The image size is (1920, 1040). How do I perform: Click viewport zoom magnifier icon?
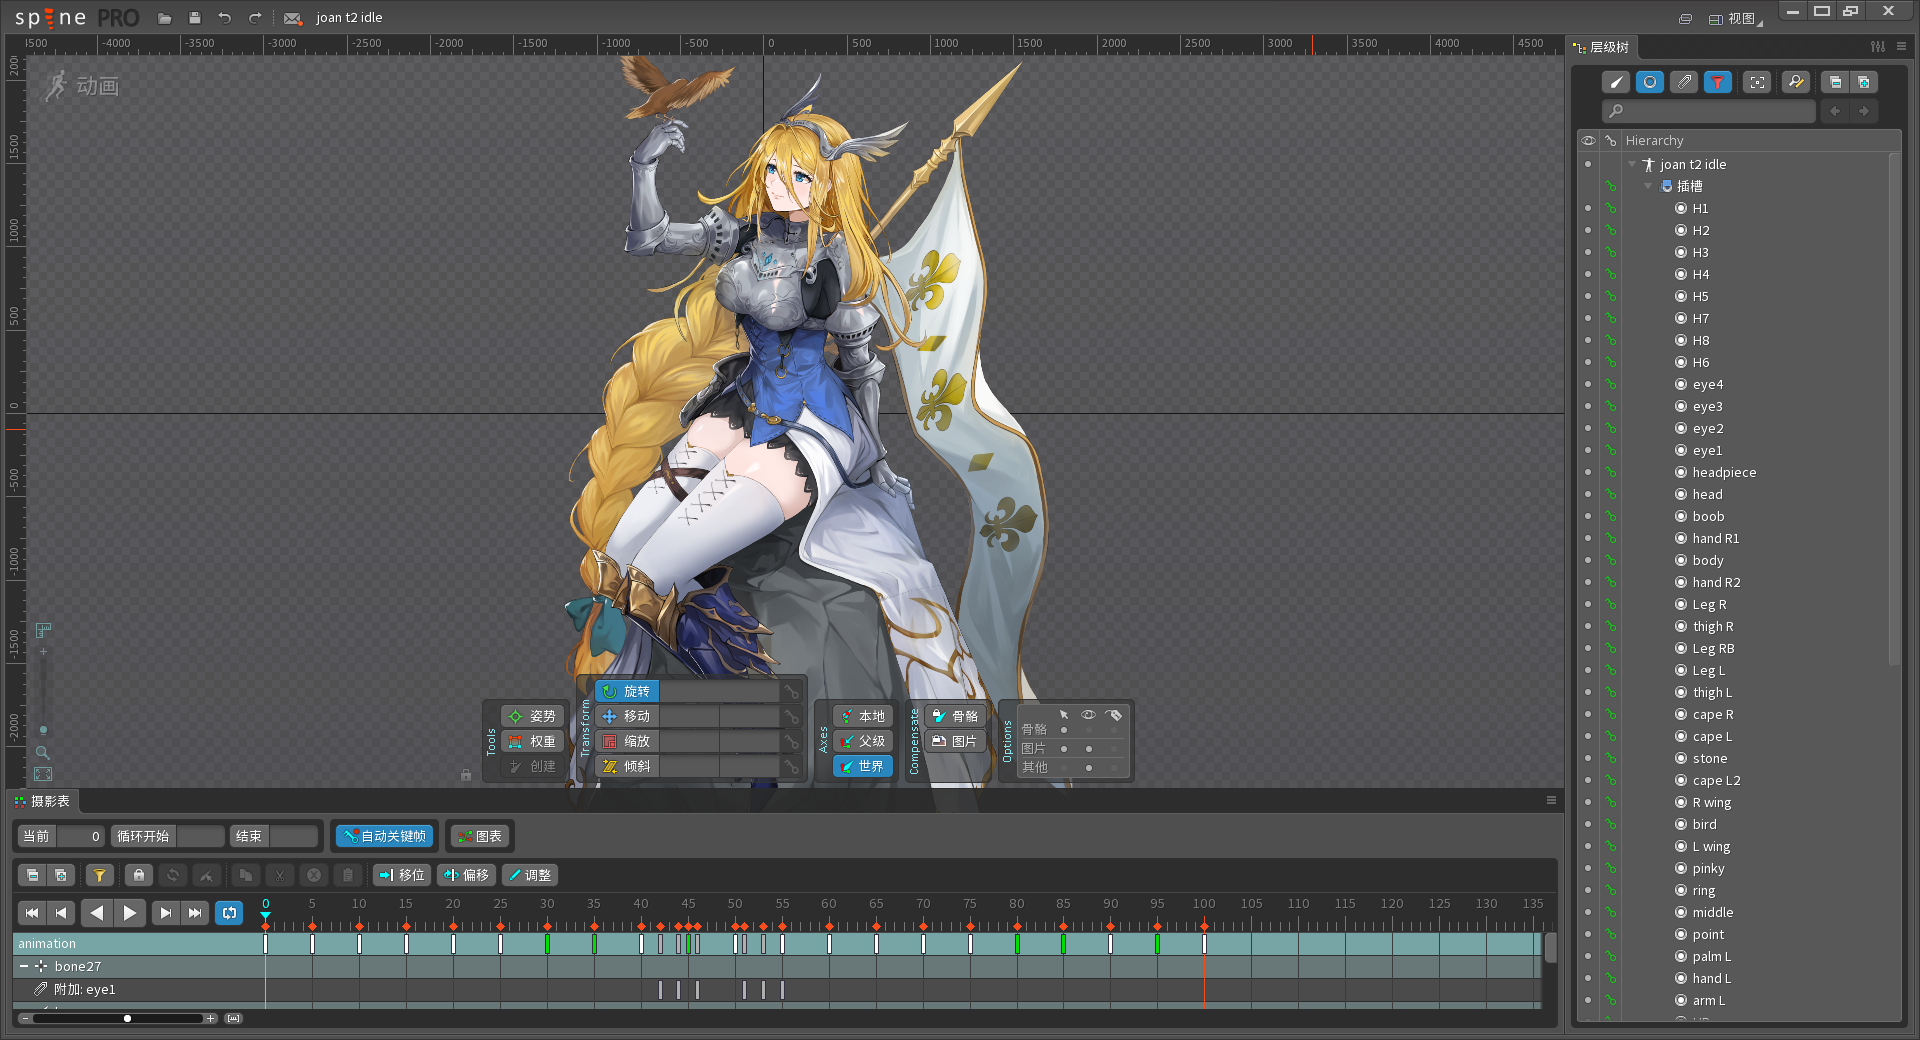pyautogui.click(x=43, y=752)
